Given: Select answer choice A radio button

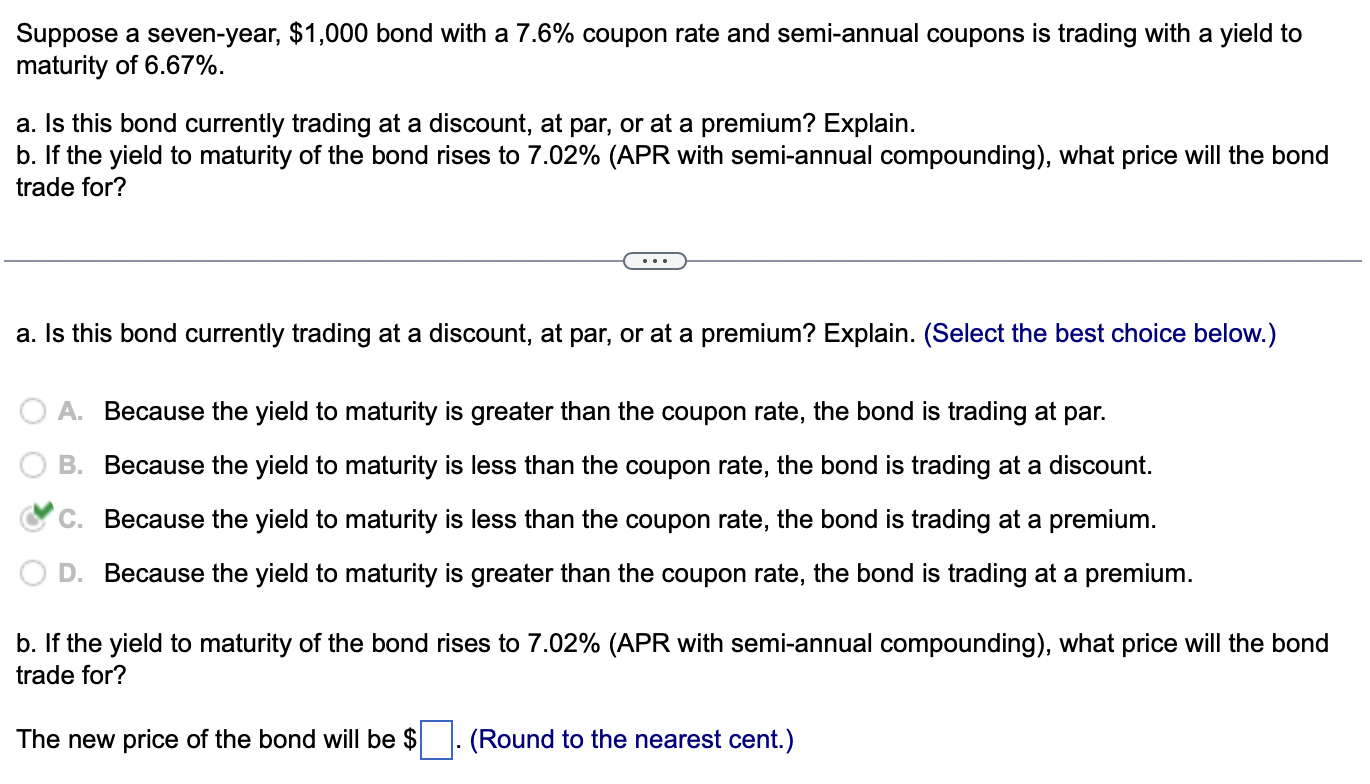Looking at the screenshot, I should [33, 411].
